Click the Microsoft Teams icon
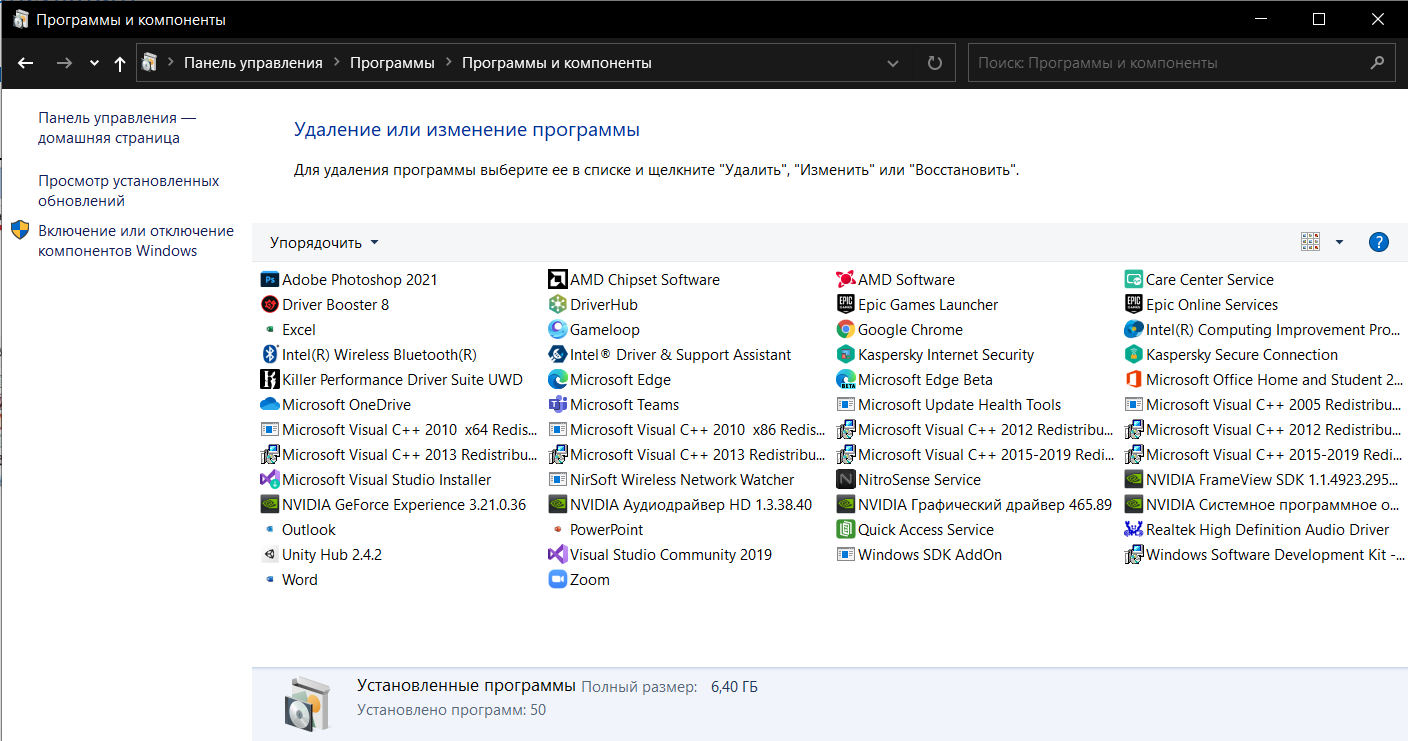Image resolution: width=1408 pixels, height=741 pixels. [x=557, y=405]
